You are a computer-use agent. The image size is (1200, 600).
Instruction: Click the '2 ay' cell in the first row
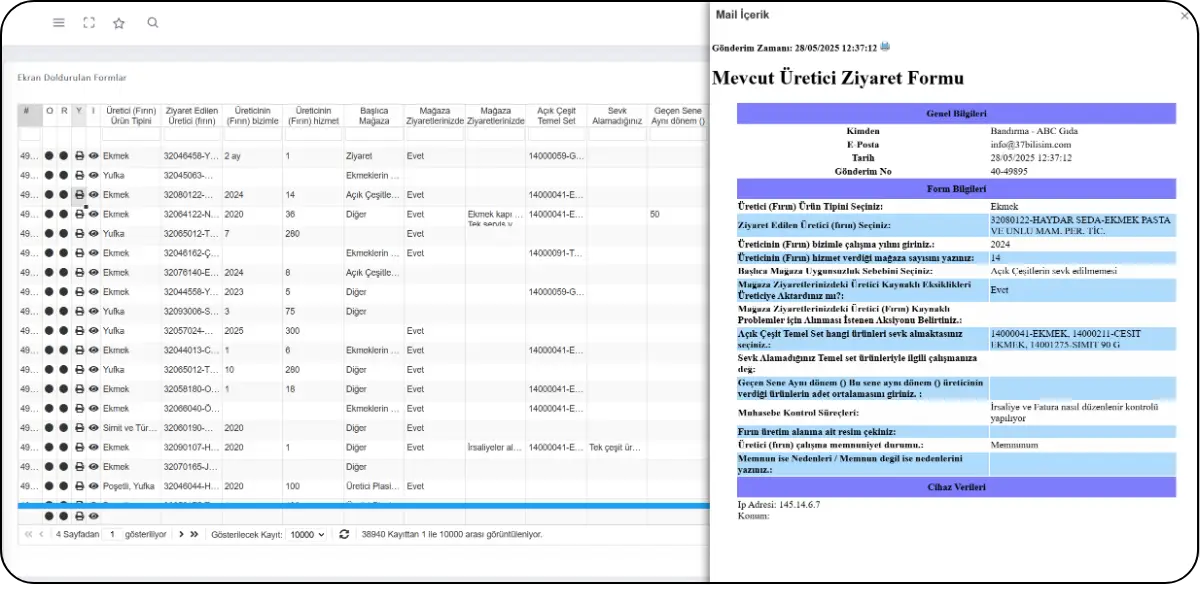[x=233, y=156]
